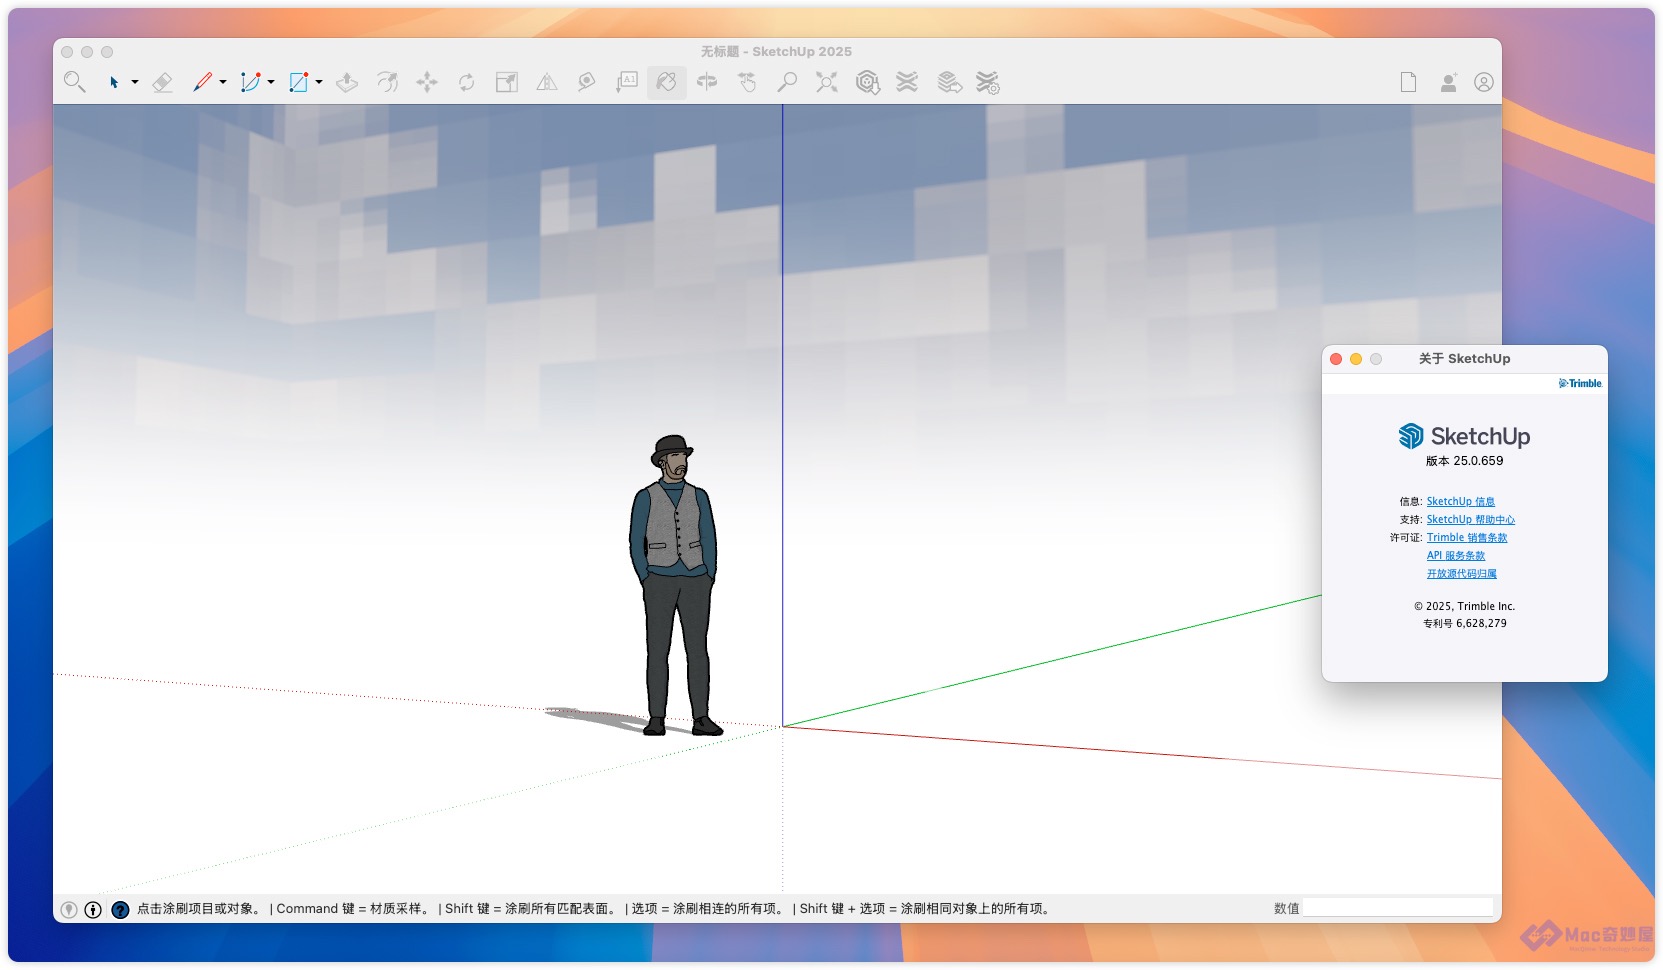Click the © 2025, Trimble Inc. text
Image resolution: width=1663 pixels, height=970 pixels.
point(1465,606)
